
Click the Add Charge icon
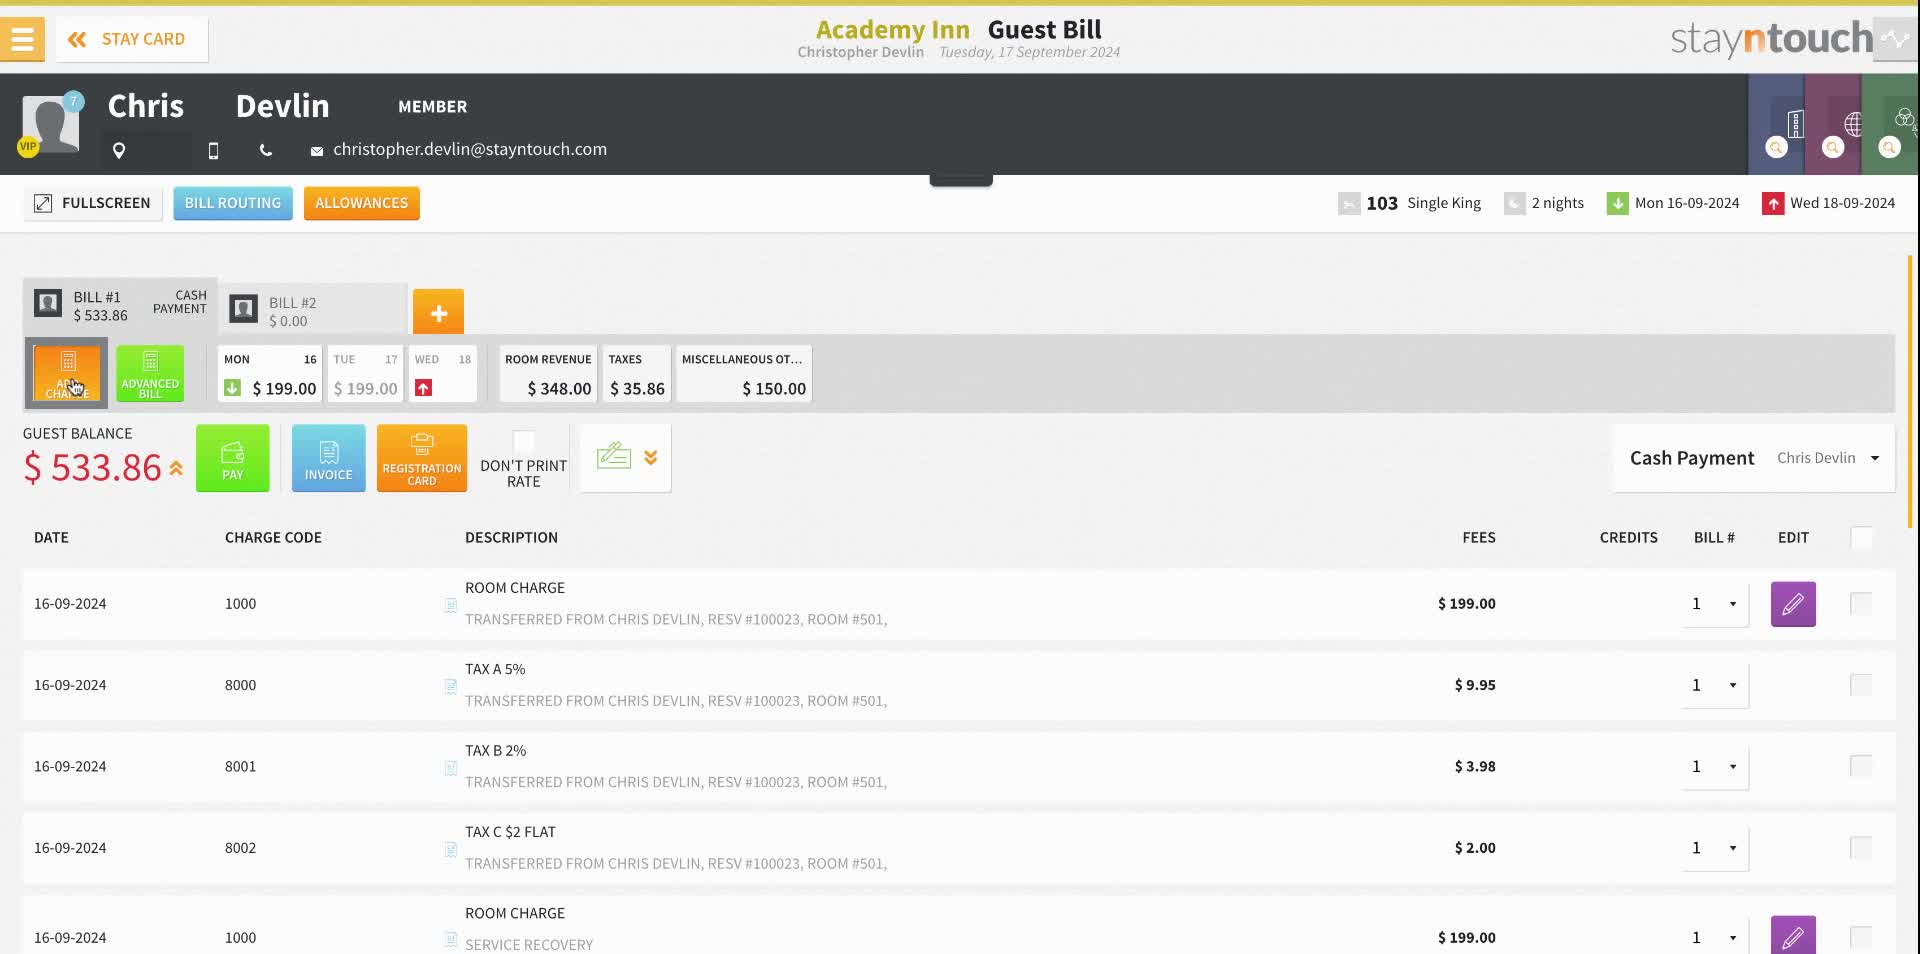point(67,373)
